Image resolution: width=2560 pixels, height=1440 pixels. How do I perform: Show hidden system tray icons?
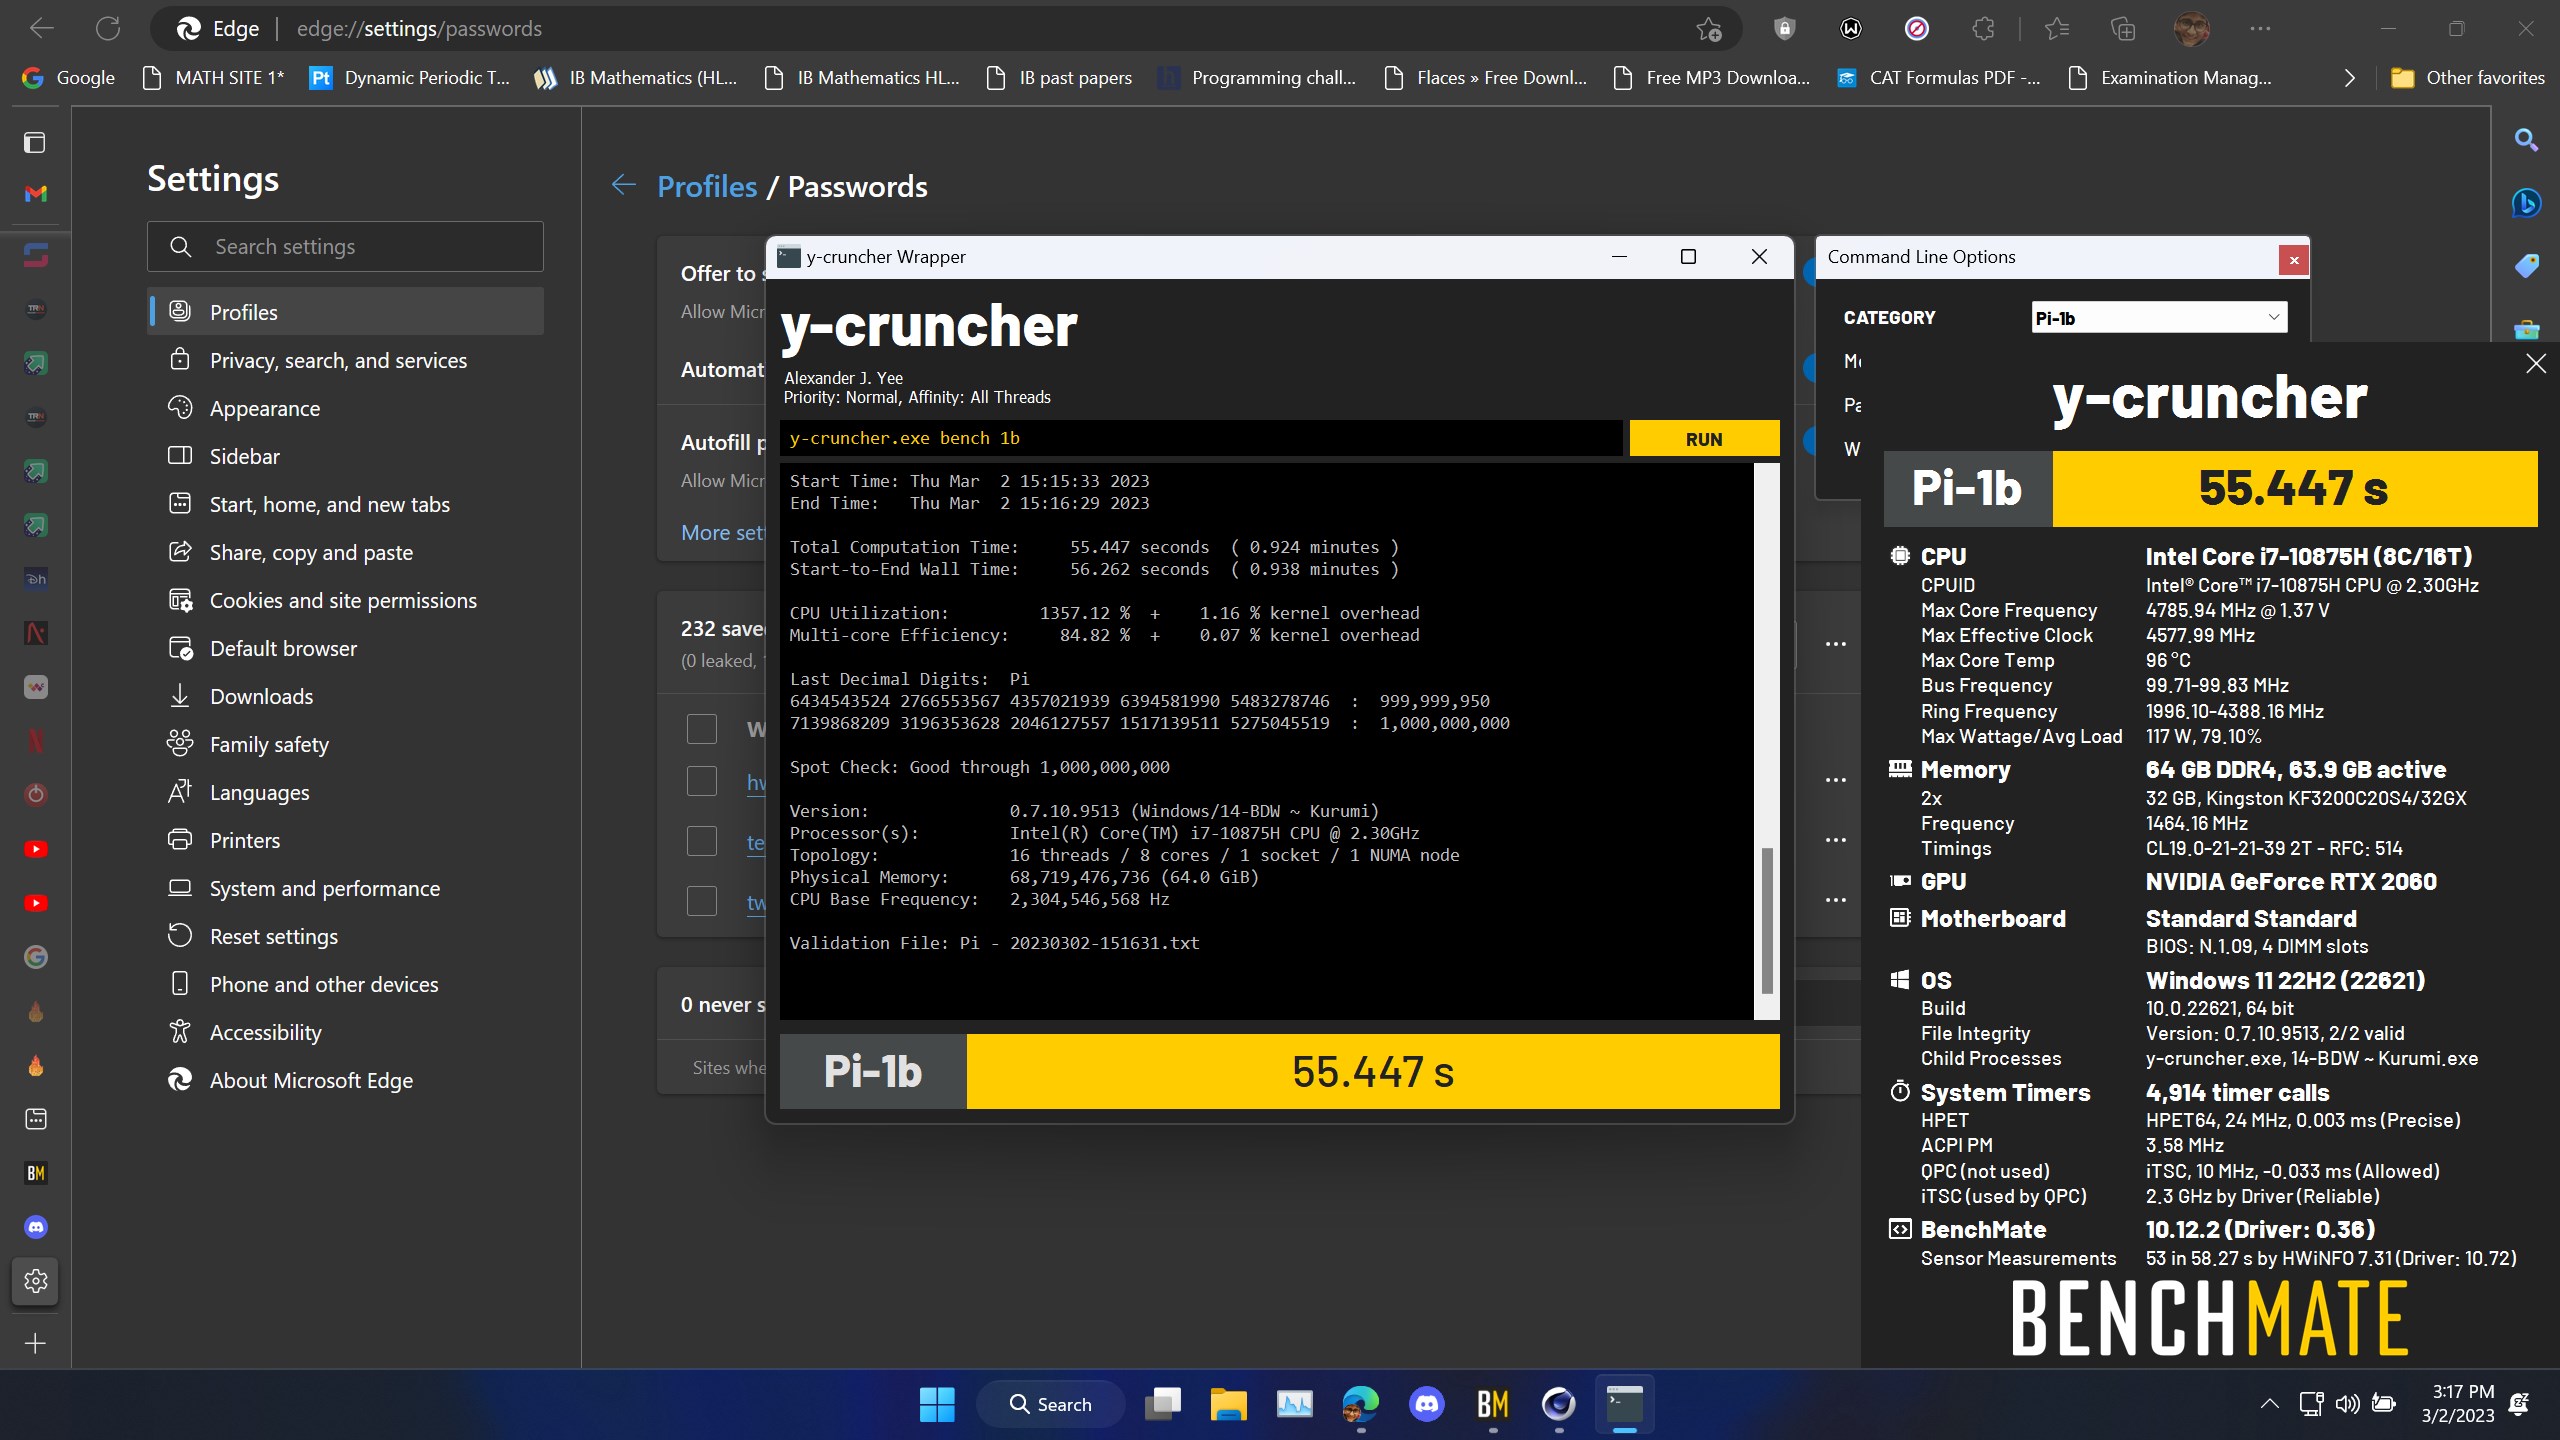pos(2270,1404)
